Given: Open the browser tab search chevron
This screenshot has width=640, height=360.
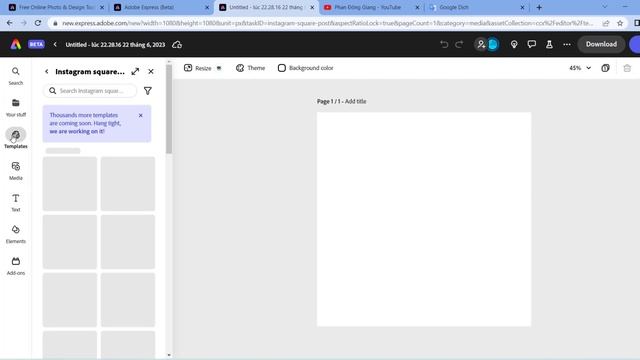Looking at the screenshot, I should 604,7.
